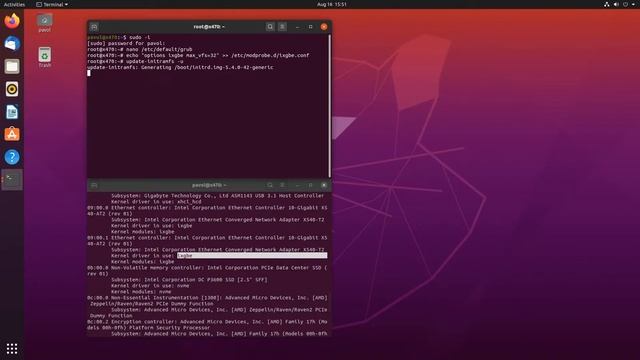Click the root terminal vertical scrollbar
Screen dimensions: 640x360
click(329, 105)
